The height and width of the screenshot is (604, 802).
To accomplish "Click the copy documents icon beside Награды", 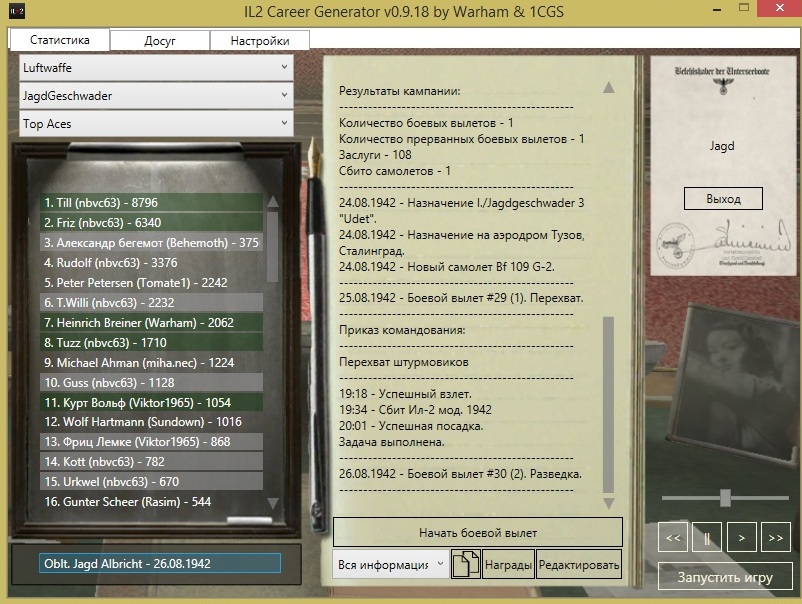I will [x=465, y=564].
